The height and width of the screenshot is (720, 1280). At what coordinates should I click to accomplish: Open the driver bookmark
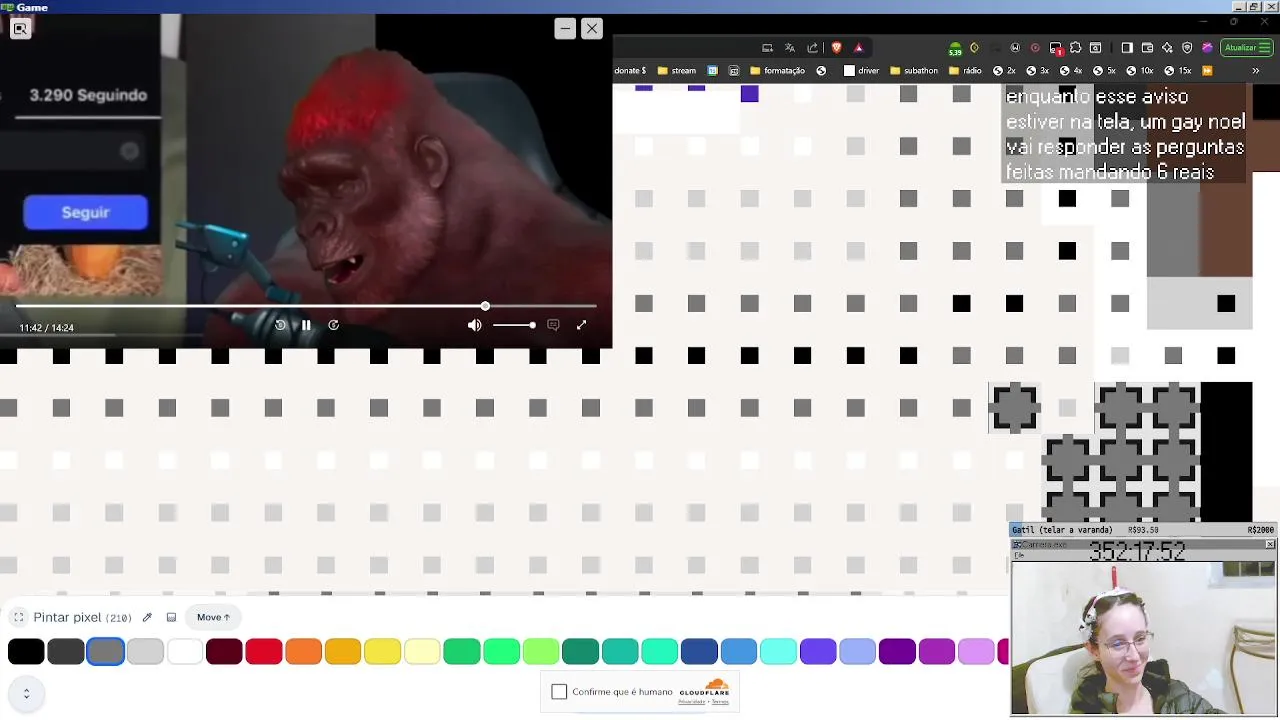coord(861,71)
